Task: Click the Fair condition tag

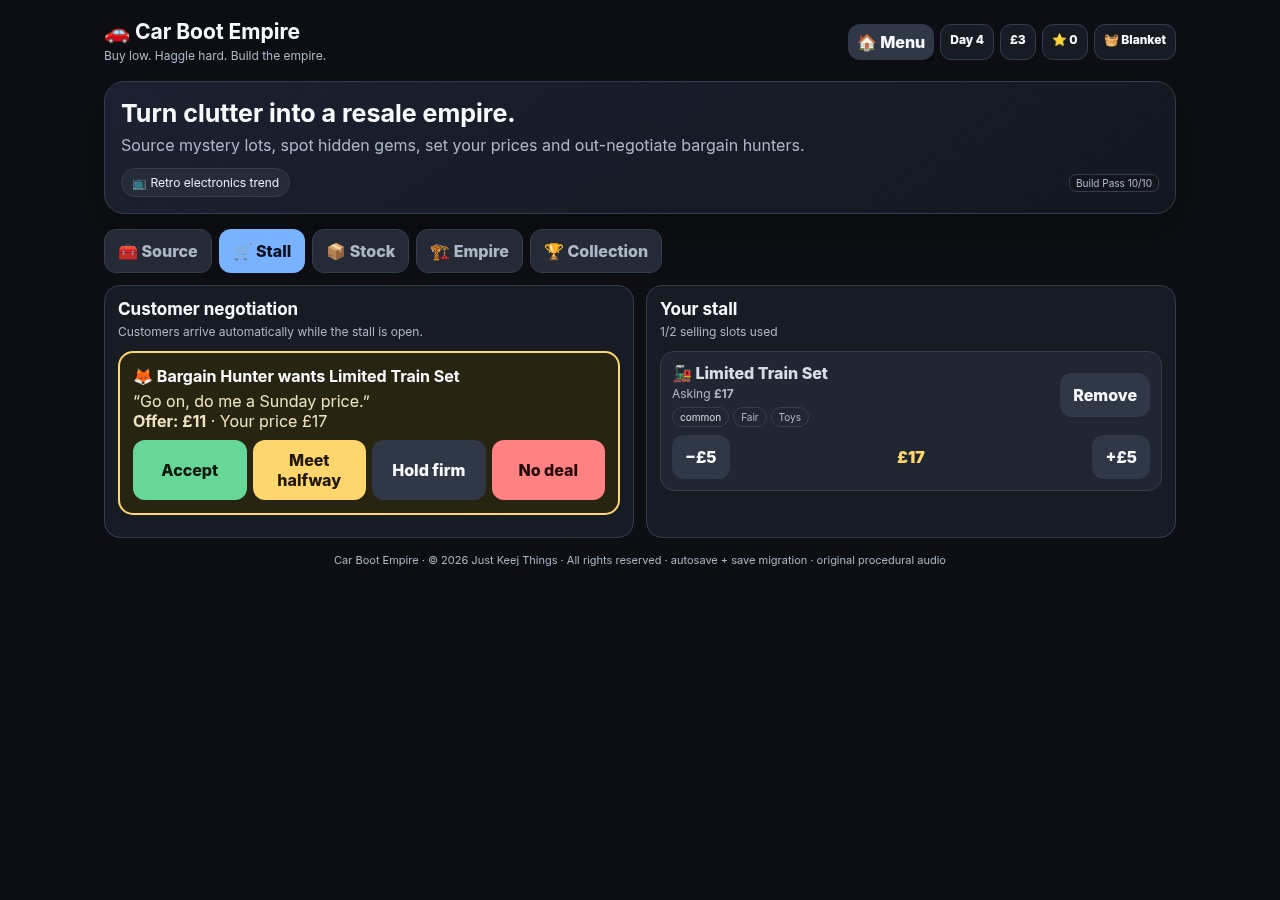Action: tap(750, 417)
